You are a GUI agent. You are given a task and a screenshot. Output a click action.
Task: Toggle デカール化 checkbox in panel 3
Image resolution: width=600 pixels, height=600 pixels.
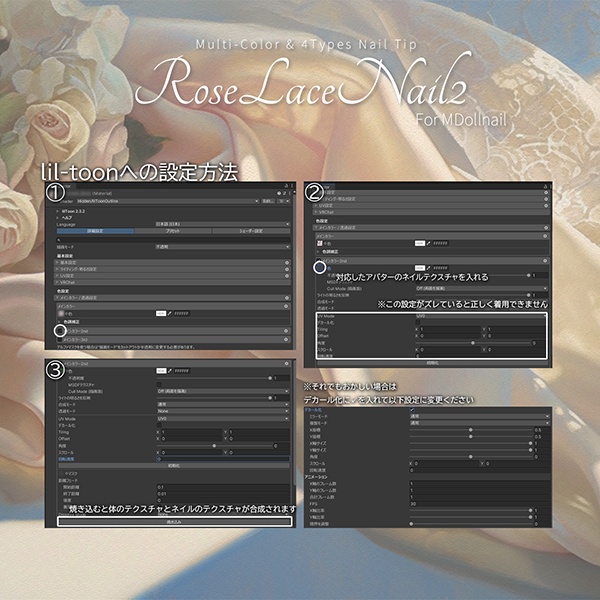tap(159, 425)
